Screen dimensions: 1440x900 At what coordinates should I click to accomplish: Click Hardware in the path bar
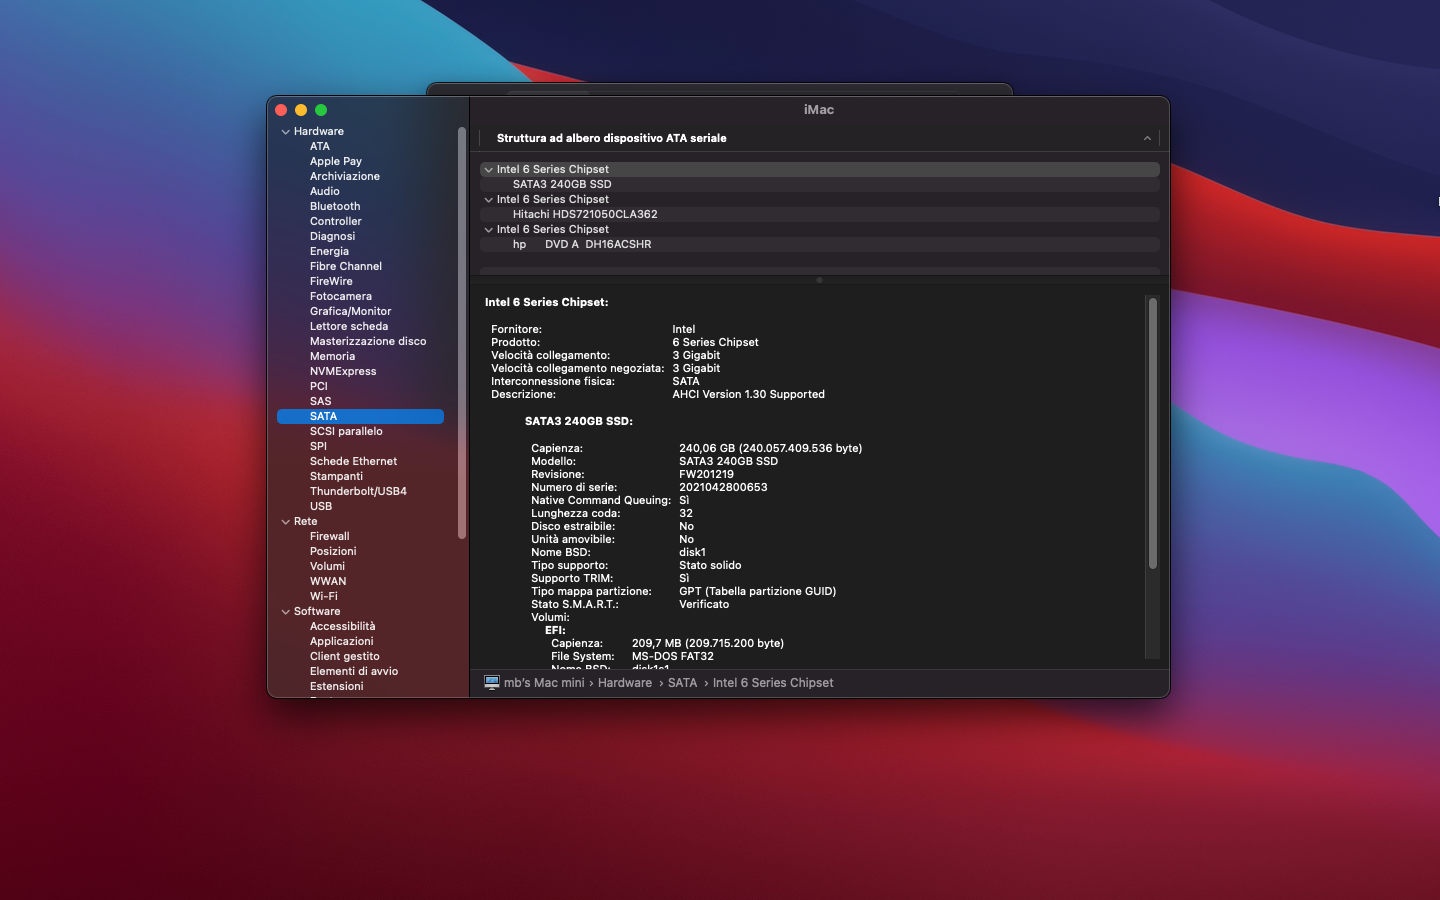point(625,683)
